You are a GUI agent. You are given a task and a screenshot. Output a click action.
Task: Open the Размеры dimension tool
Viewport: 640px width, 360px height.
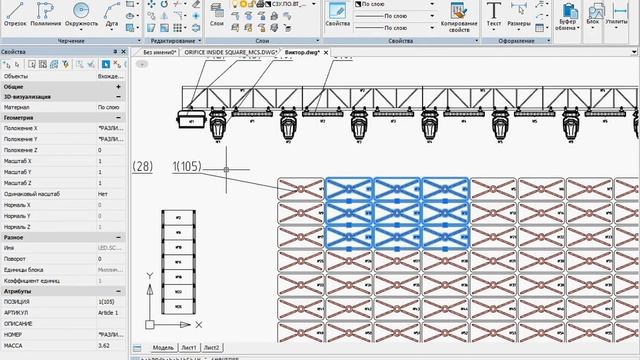518,15
